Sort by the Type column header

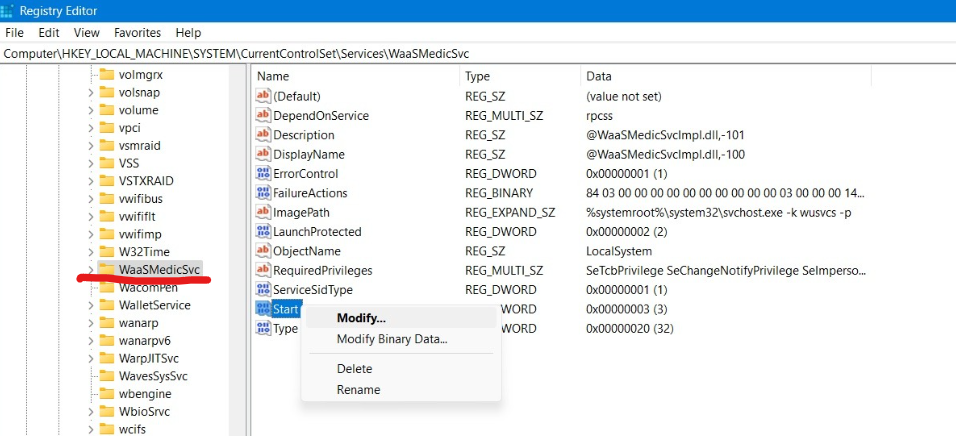[x=520, y=76]
